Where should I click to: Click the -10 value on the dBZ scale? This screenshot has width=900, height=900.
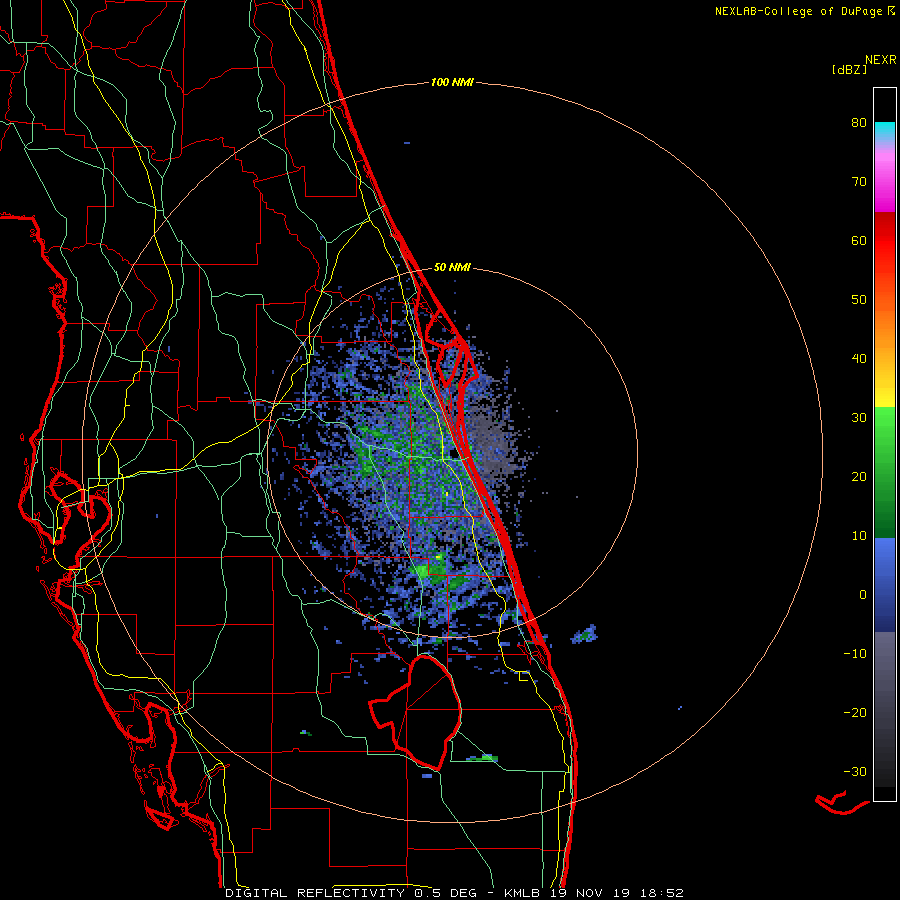tap(855, 654)
